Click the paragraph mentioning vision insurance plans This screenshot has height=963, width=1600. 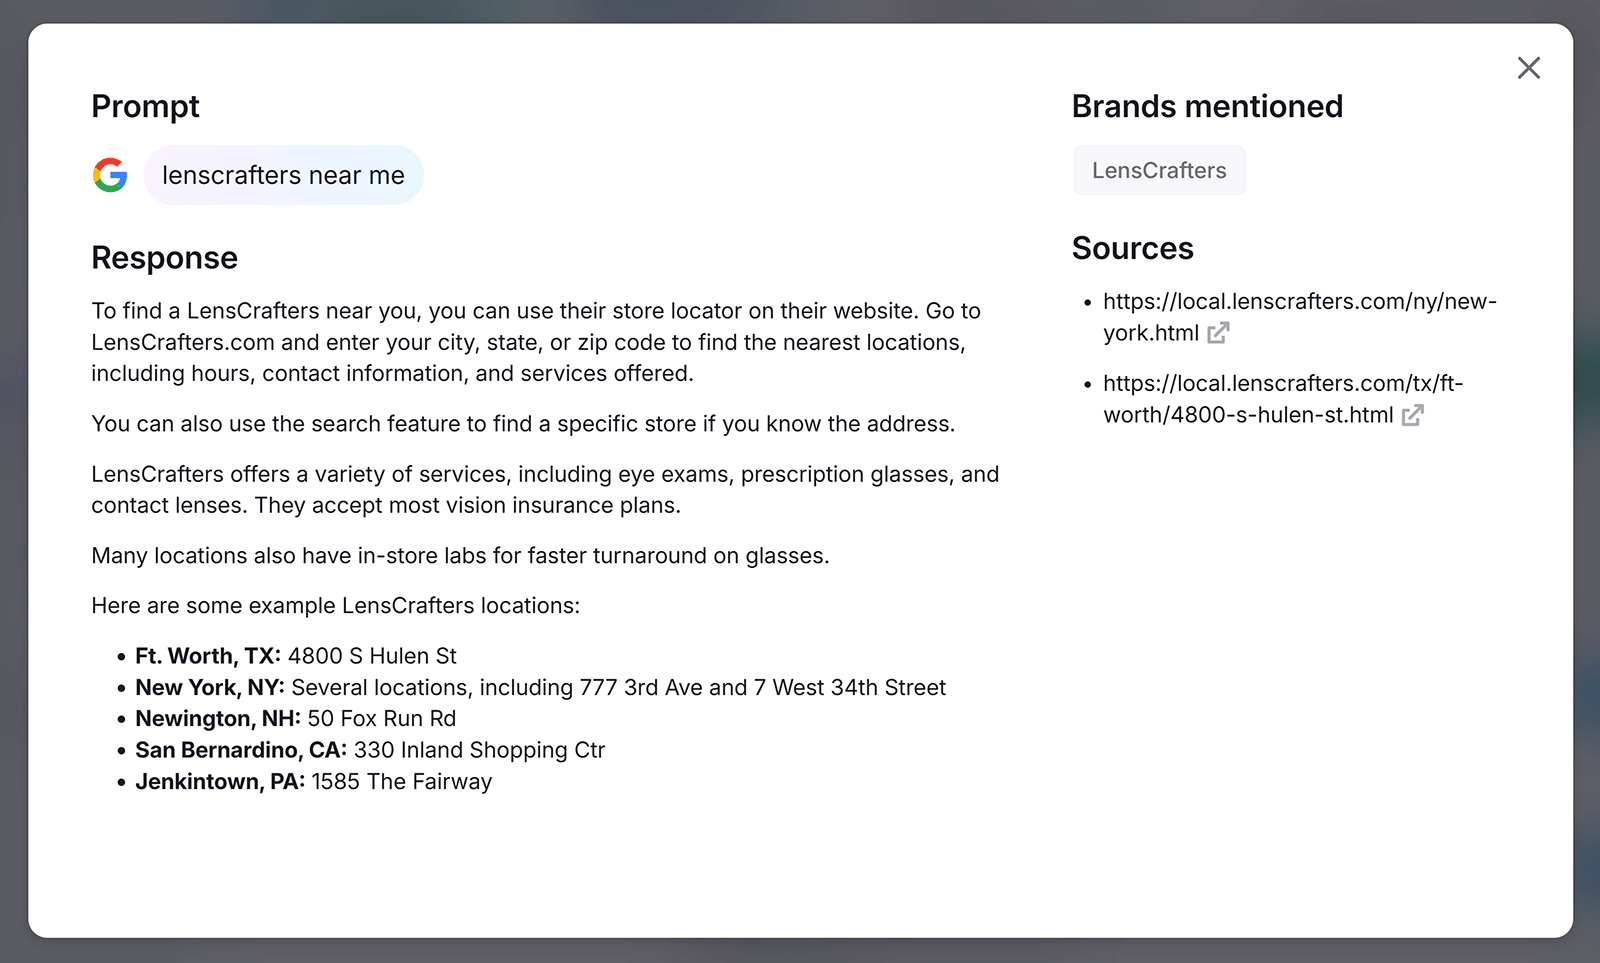click(x=545, y=489)
